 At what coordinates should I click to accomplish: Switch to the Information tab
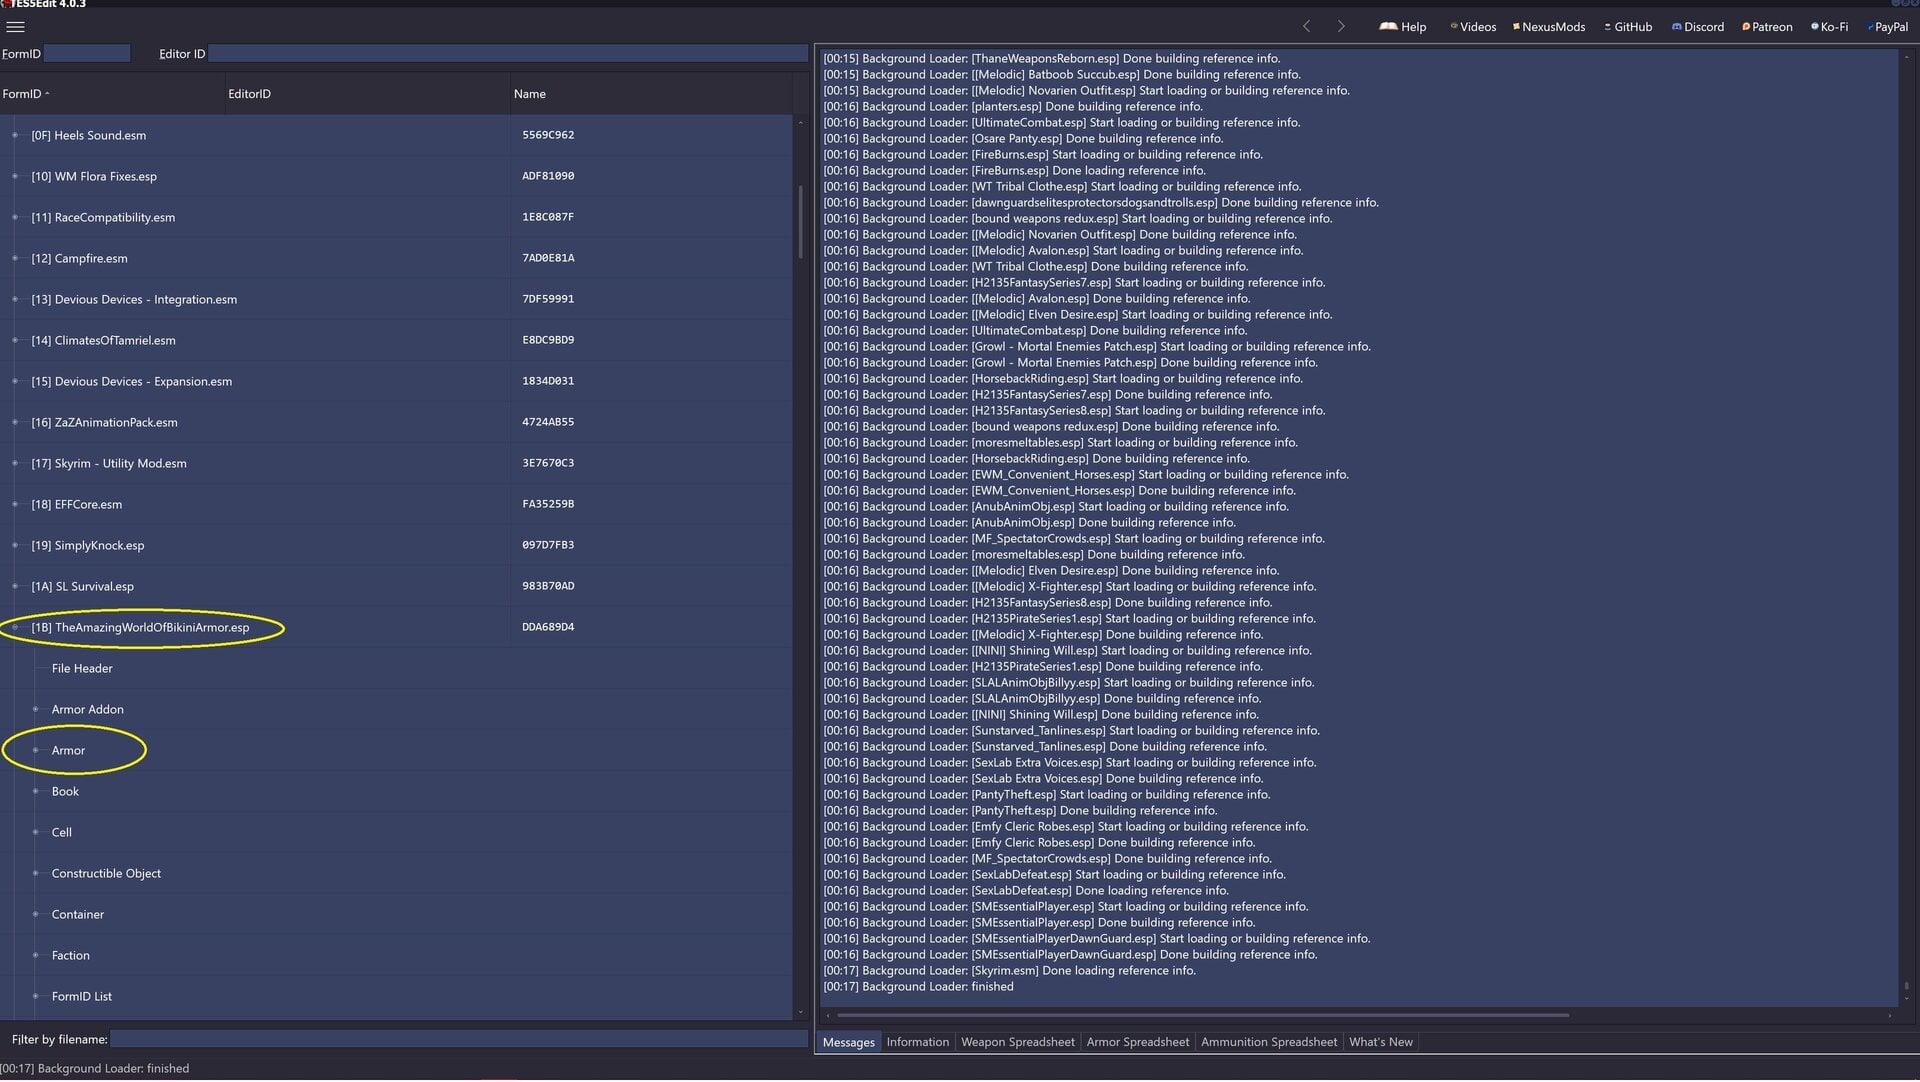click(x=917, y=1042)
